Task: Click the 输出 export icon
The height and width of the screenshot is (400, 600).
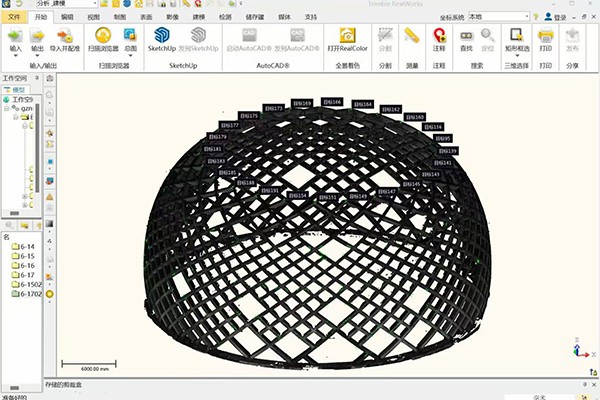Action: 37,39
